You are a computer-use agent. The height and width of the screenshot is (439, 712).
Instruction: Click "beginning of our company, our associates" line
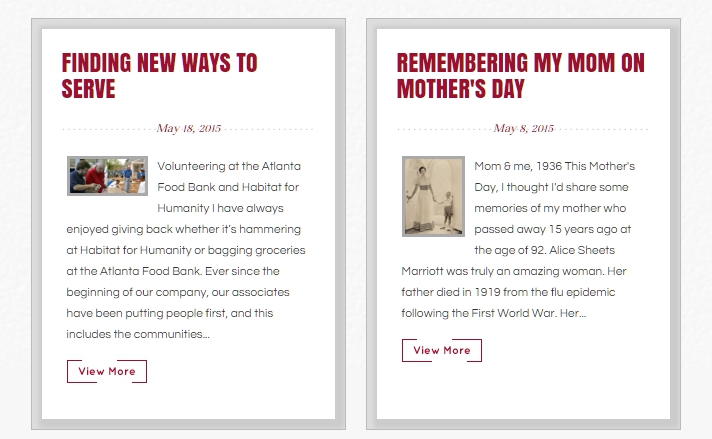point(178,292)
